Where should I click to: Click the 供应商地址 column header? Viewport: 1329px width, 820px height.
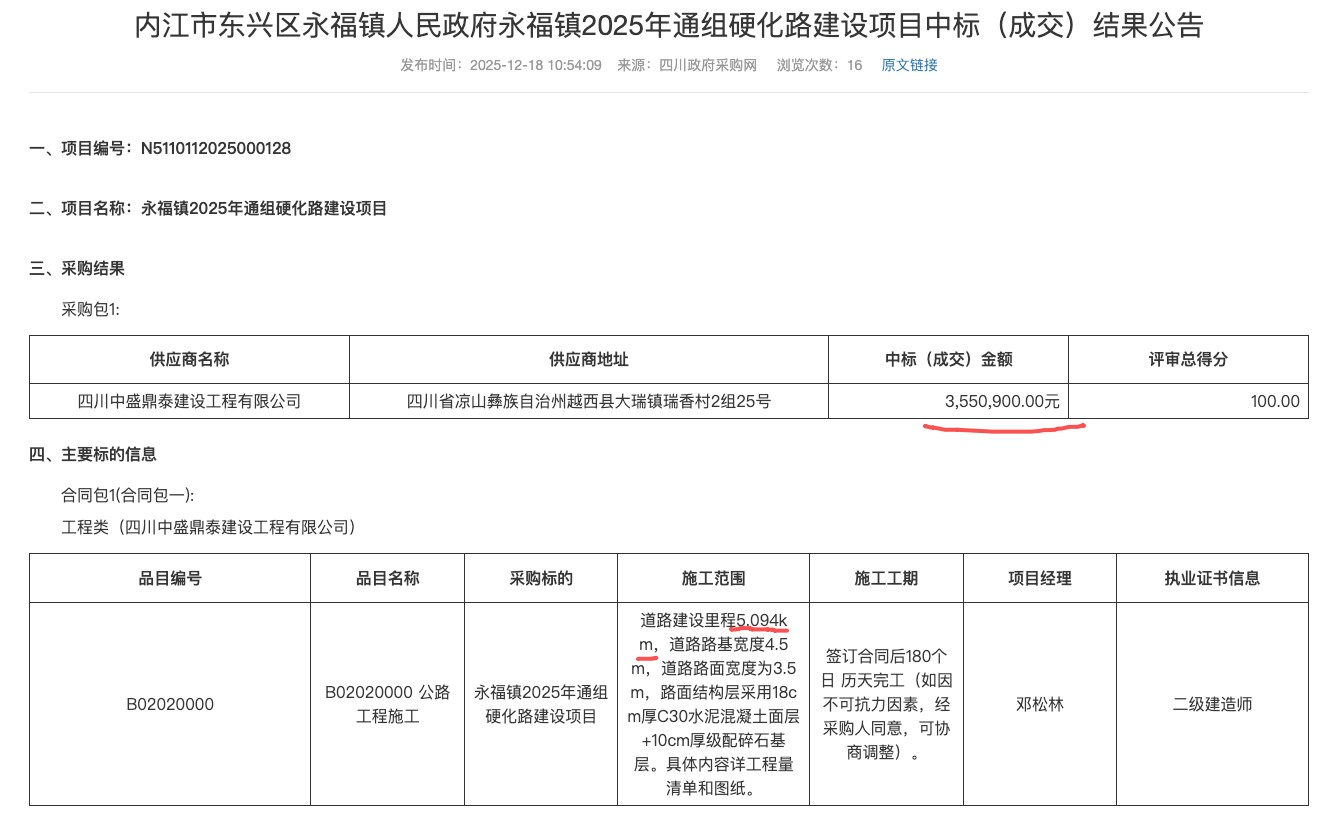click(588, 359)
